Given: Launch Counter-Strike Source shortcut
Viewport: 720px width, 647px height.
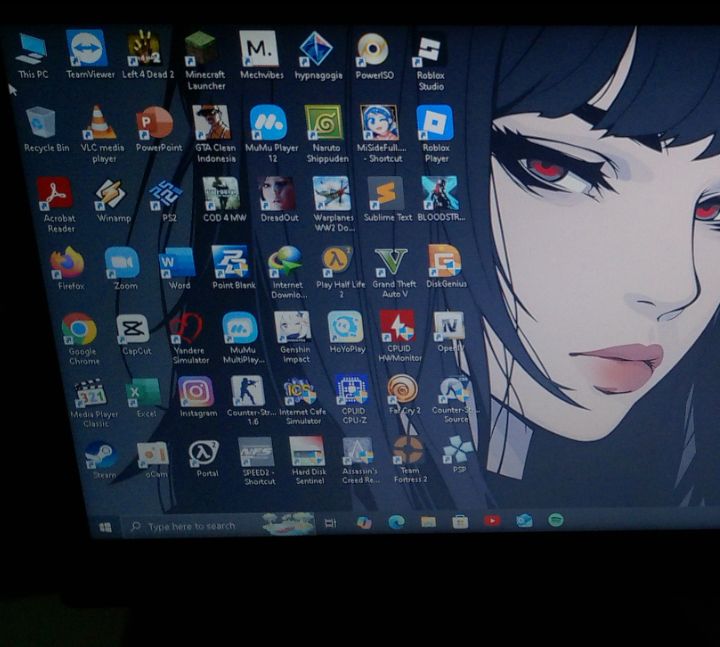Looking at the screenshot, I should 455,399.
